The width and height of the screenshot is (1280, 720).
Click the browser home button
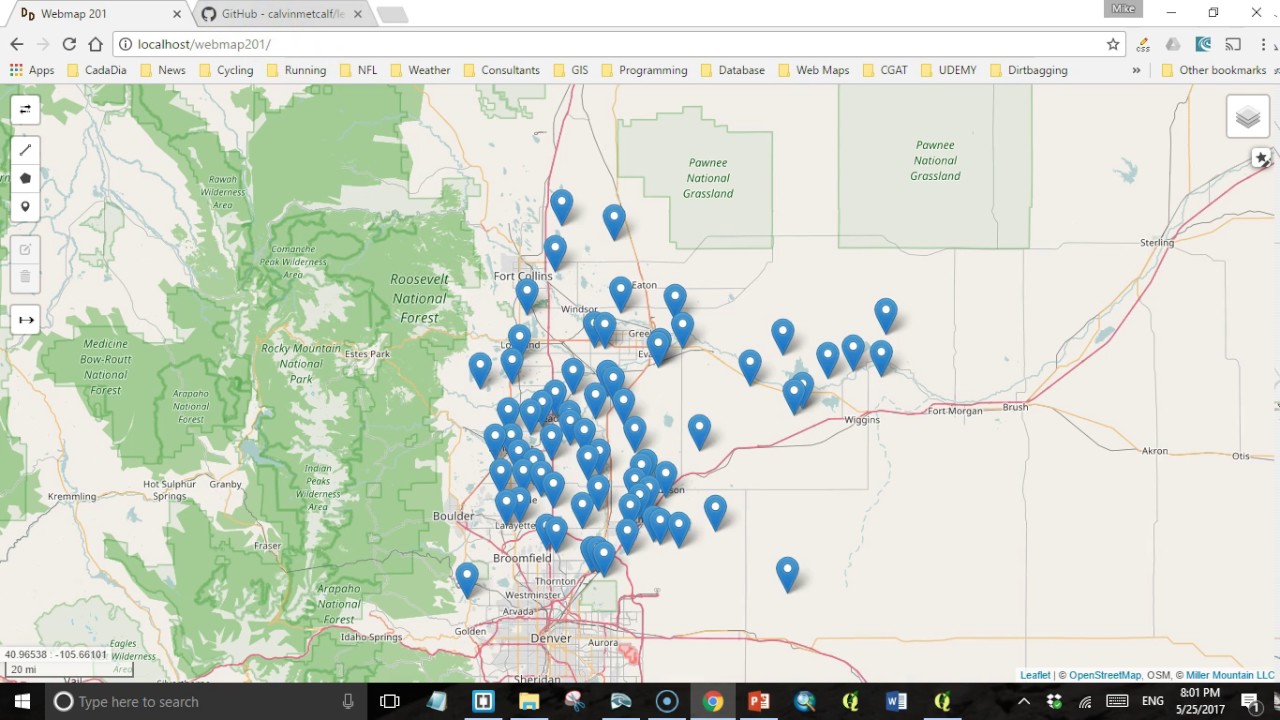95,44
